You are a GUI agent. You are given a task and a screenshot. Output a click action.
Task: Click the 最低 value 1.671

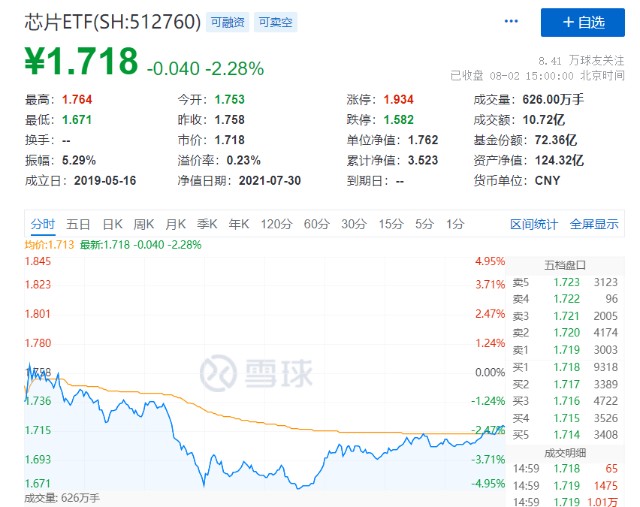[x=77, y=120]
